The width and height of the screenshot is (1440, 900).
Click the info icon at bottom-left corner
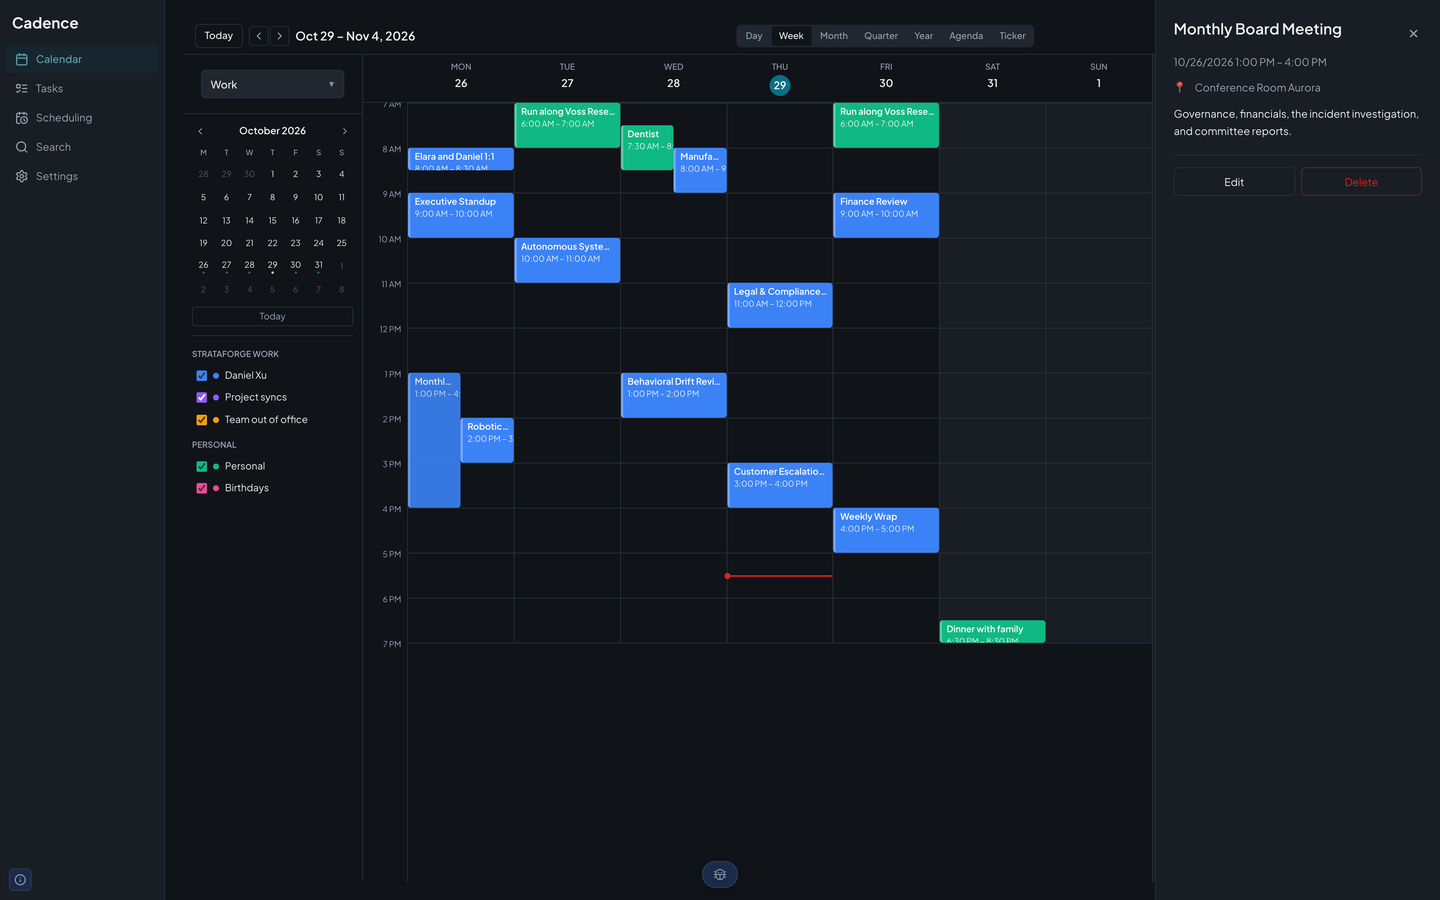(x=21, y=880)
